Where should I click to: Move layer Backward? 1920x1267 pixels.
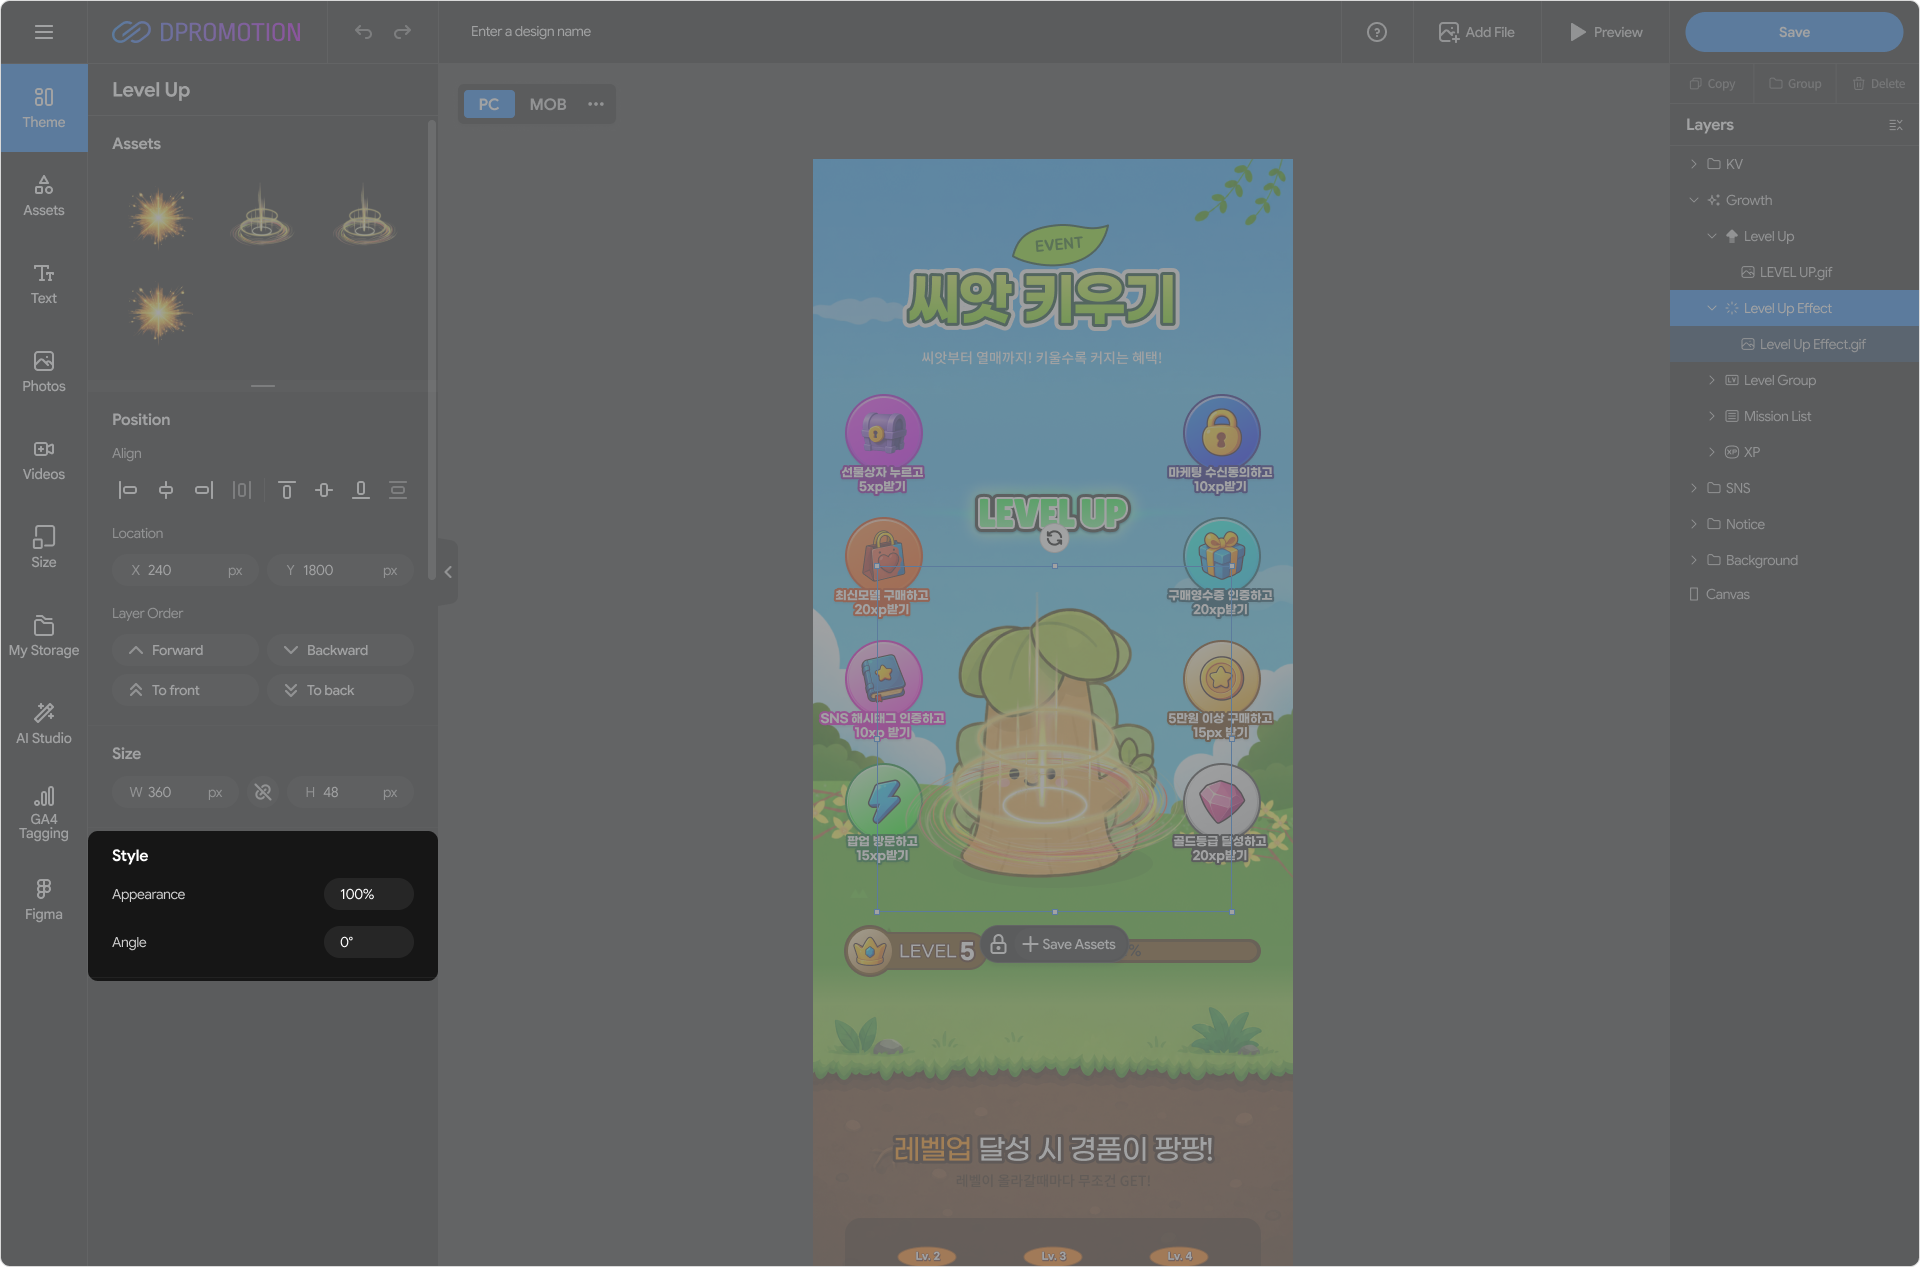[340, 650]
